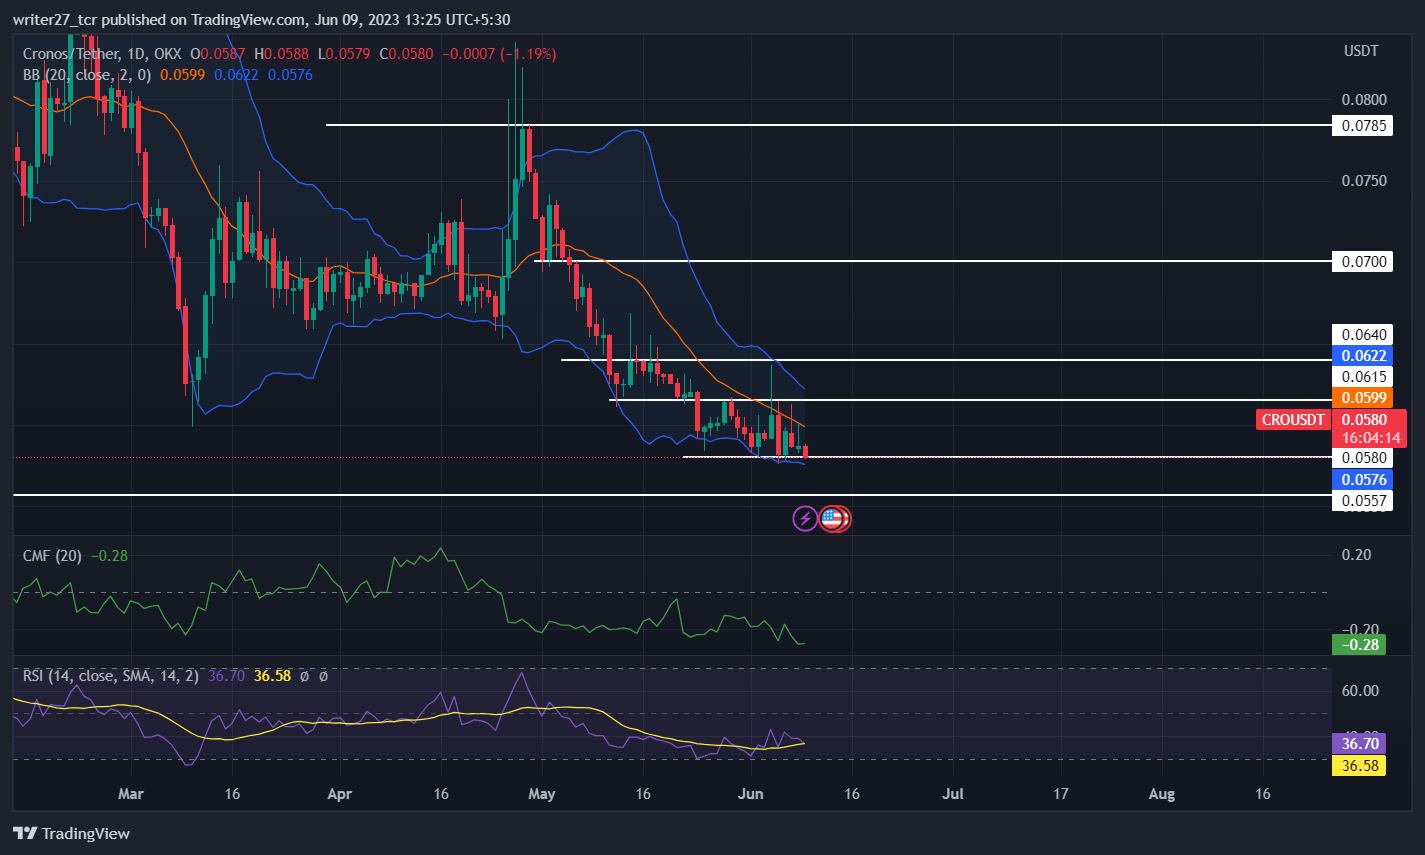Viewport: 1425px width, 855px height.
Task: Select the 0.0700 white horizontal line
Action: (x=932, y=261)
